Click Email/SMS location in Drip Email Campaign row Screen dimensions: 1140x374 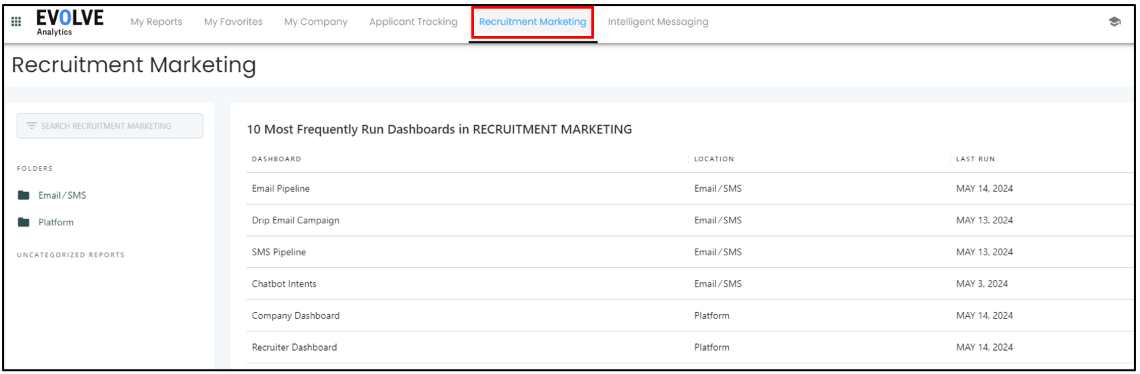point(718,220)
